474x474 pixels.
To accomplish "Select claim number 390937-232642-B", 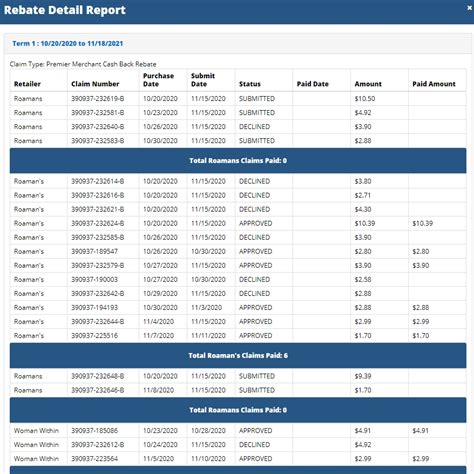I will point(98,293).
